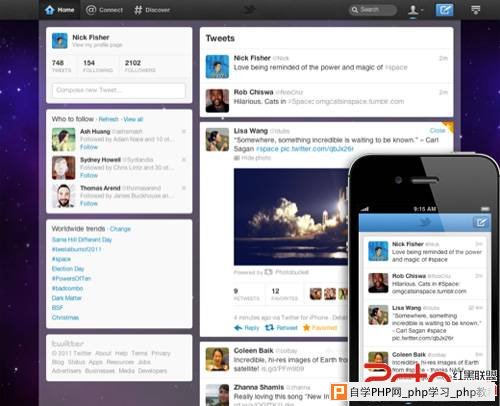Screen dimensions: 500x406
Task: View the 12 favorites count
Action: [x=284, y=294]
